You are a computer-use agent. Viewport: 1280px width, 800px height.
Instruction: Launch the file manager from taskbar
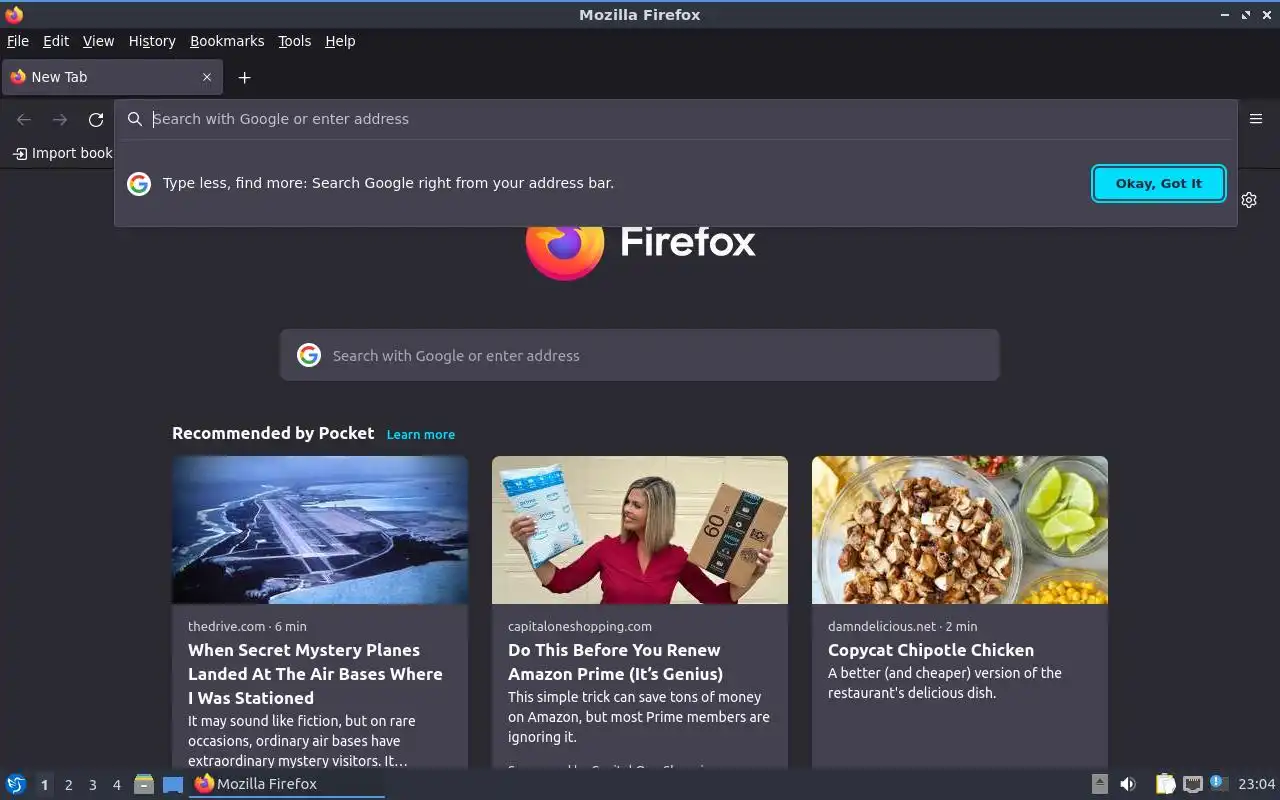pos(144,784)
